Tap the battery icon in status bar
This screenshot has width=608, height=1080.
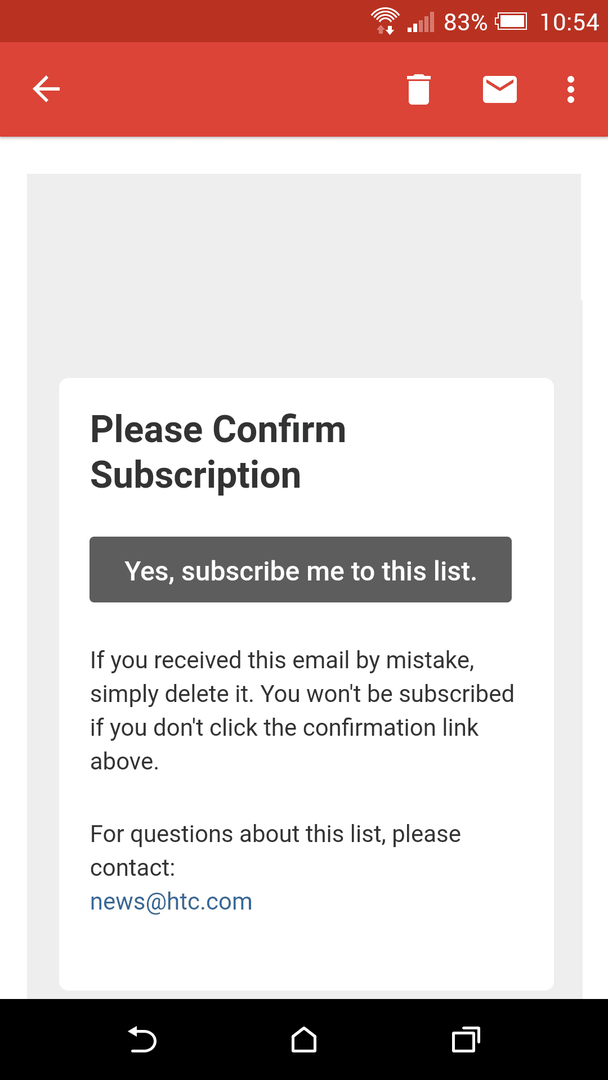point(512,22)
